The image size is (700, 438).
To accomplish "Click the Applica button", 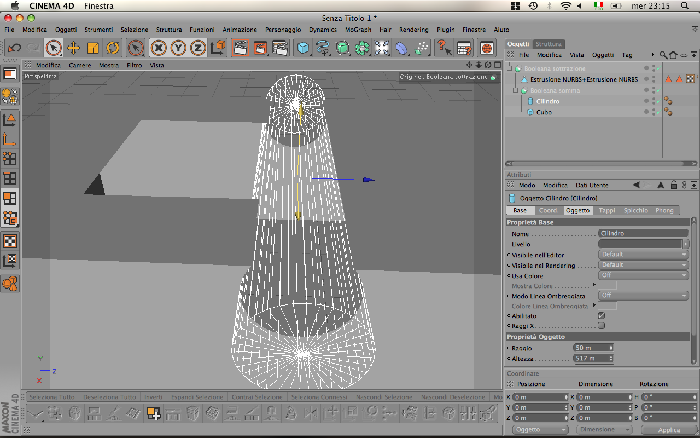I will point(668,430).
